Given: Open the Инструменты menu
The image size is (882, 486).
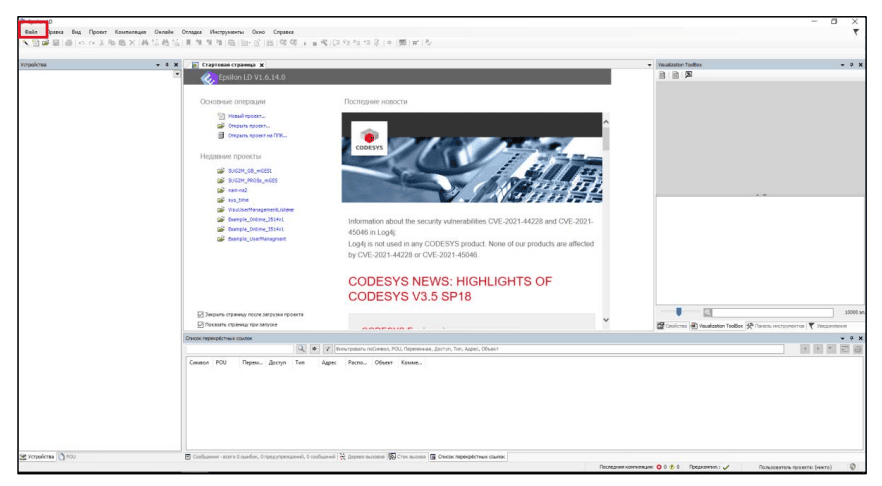Looking at the screenshot, I should point(227,32).
